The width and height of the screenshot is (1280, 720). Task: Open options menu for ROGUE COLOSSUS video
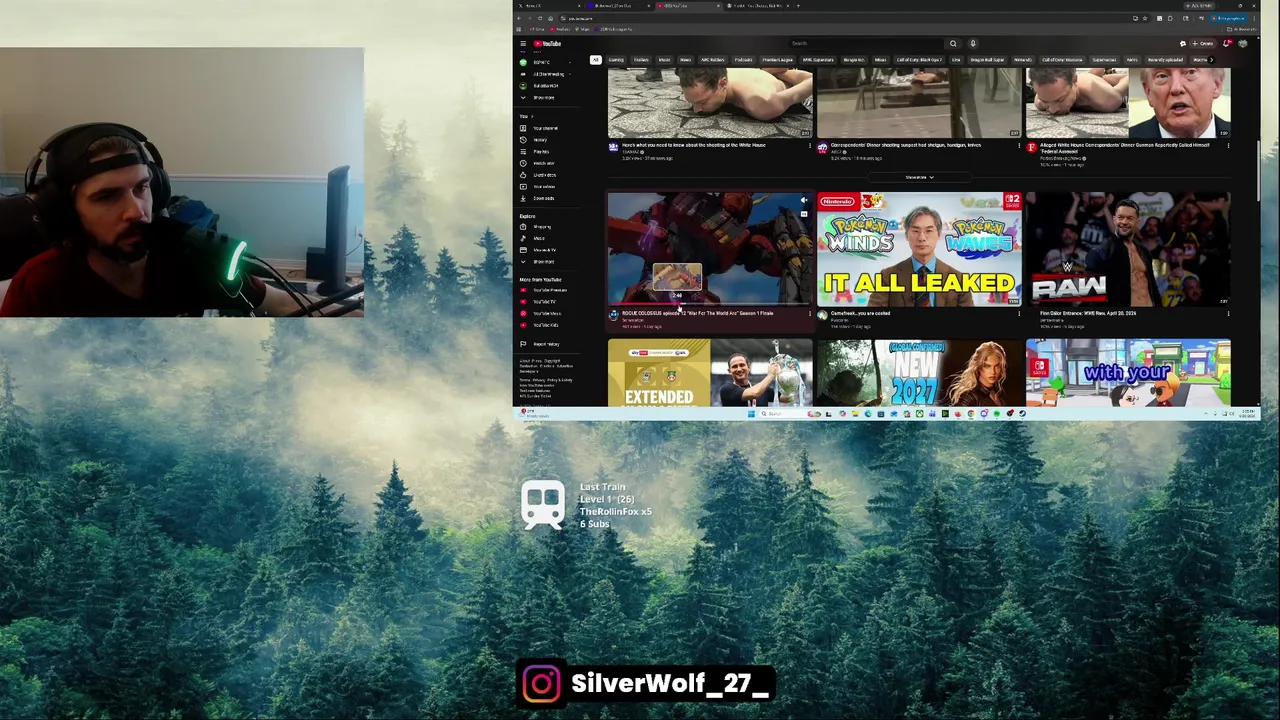tap(810, 314)
